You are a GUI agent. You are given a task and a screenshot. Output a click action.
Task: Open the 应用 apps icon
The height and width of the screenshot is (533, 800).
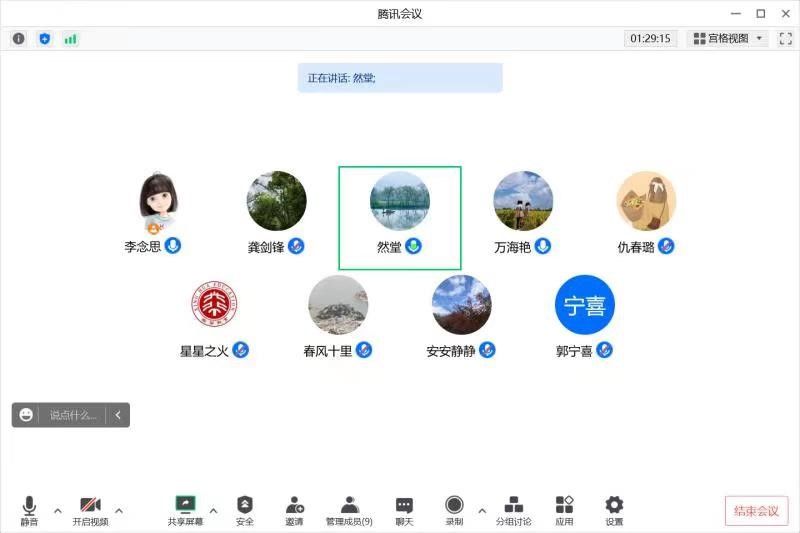[564, 510]
